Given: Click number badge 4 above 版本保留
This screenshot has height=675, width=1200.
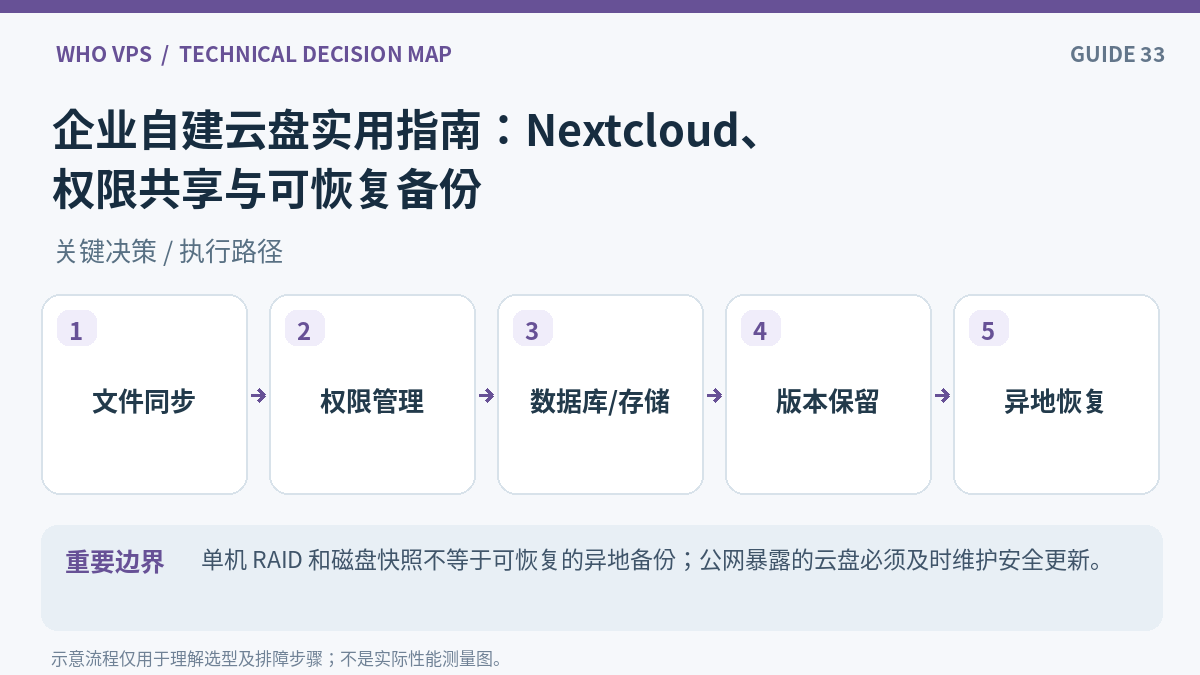Looking at the screenshot, I should point(761,329).
